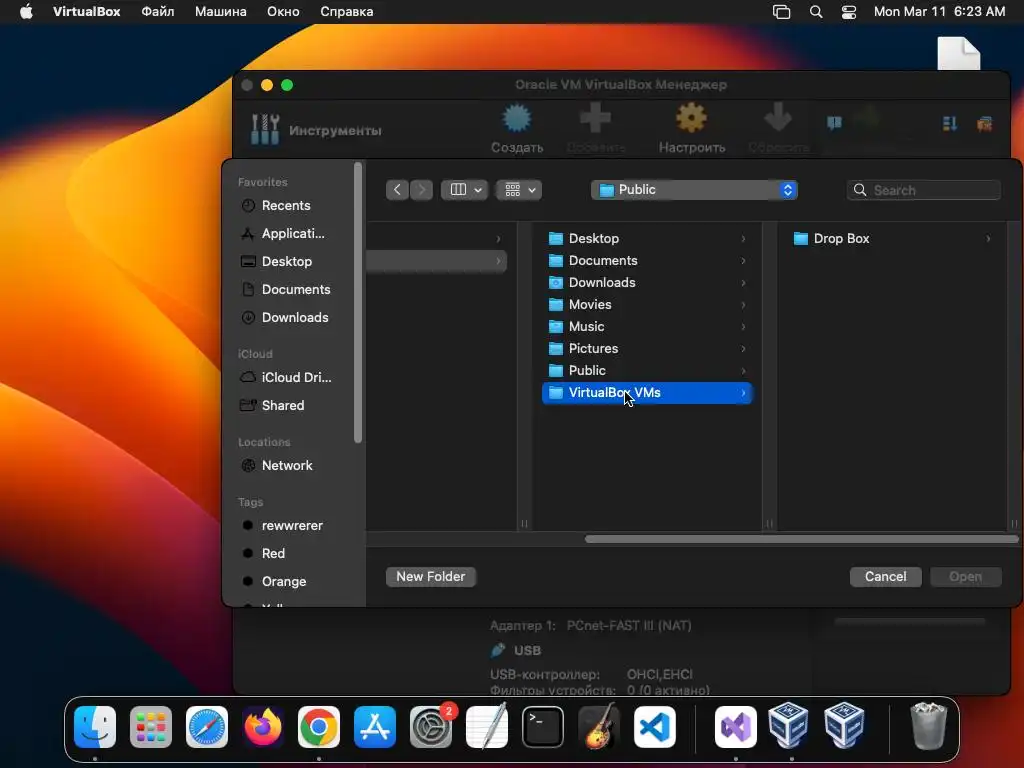Click the Stage Manager windows icon in menu bar
The width and height of the screenshot is (1024, 768).
click(x=781, y=12)
